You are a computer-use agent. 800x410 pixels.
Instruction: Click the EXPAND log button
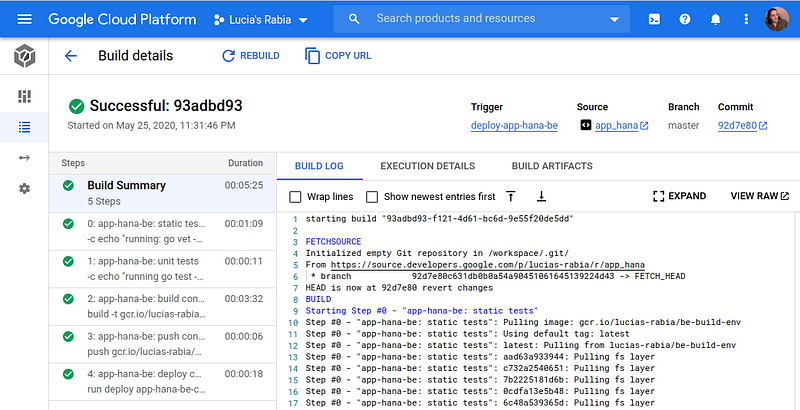click(x=680, y=196)
